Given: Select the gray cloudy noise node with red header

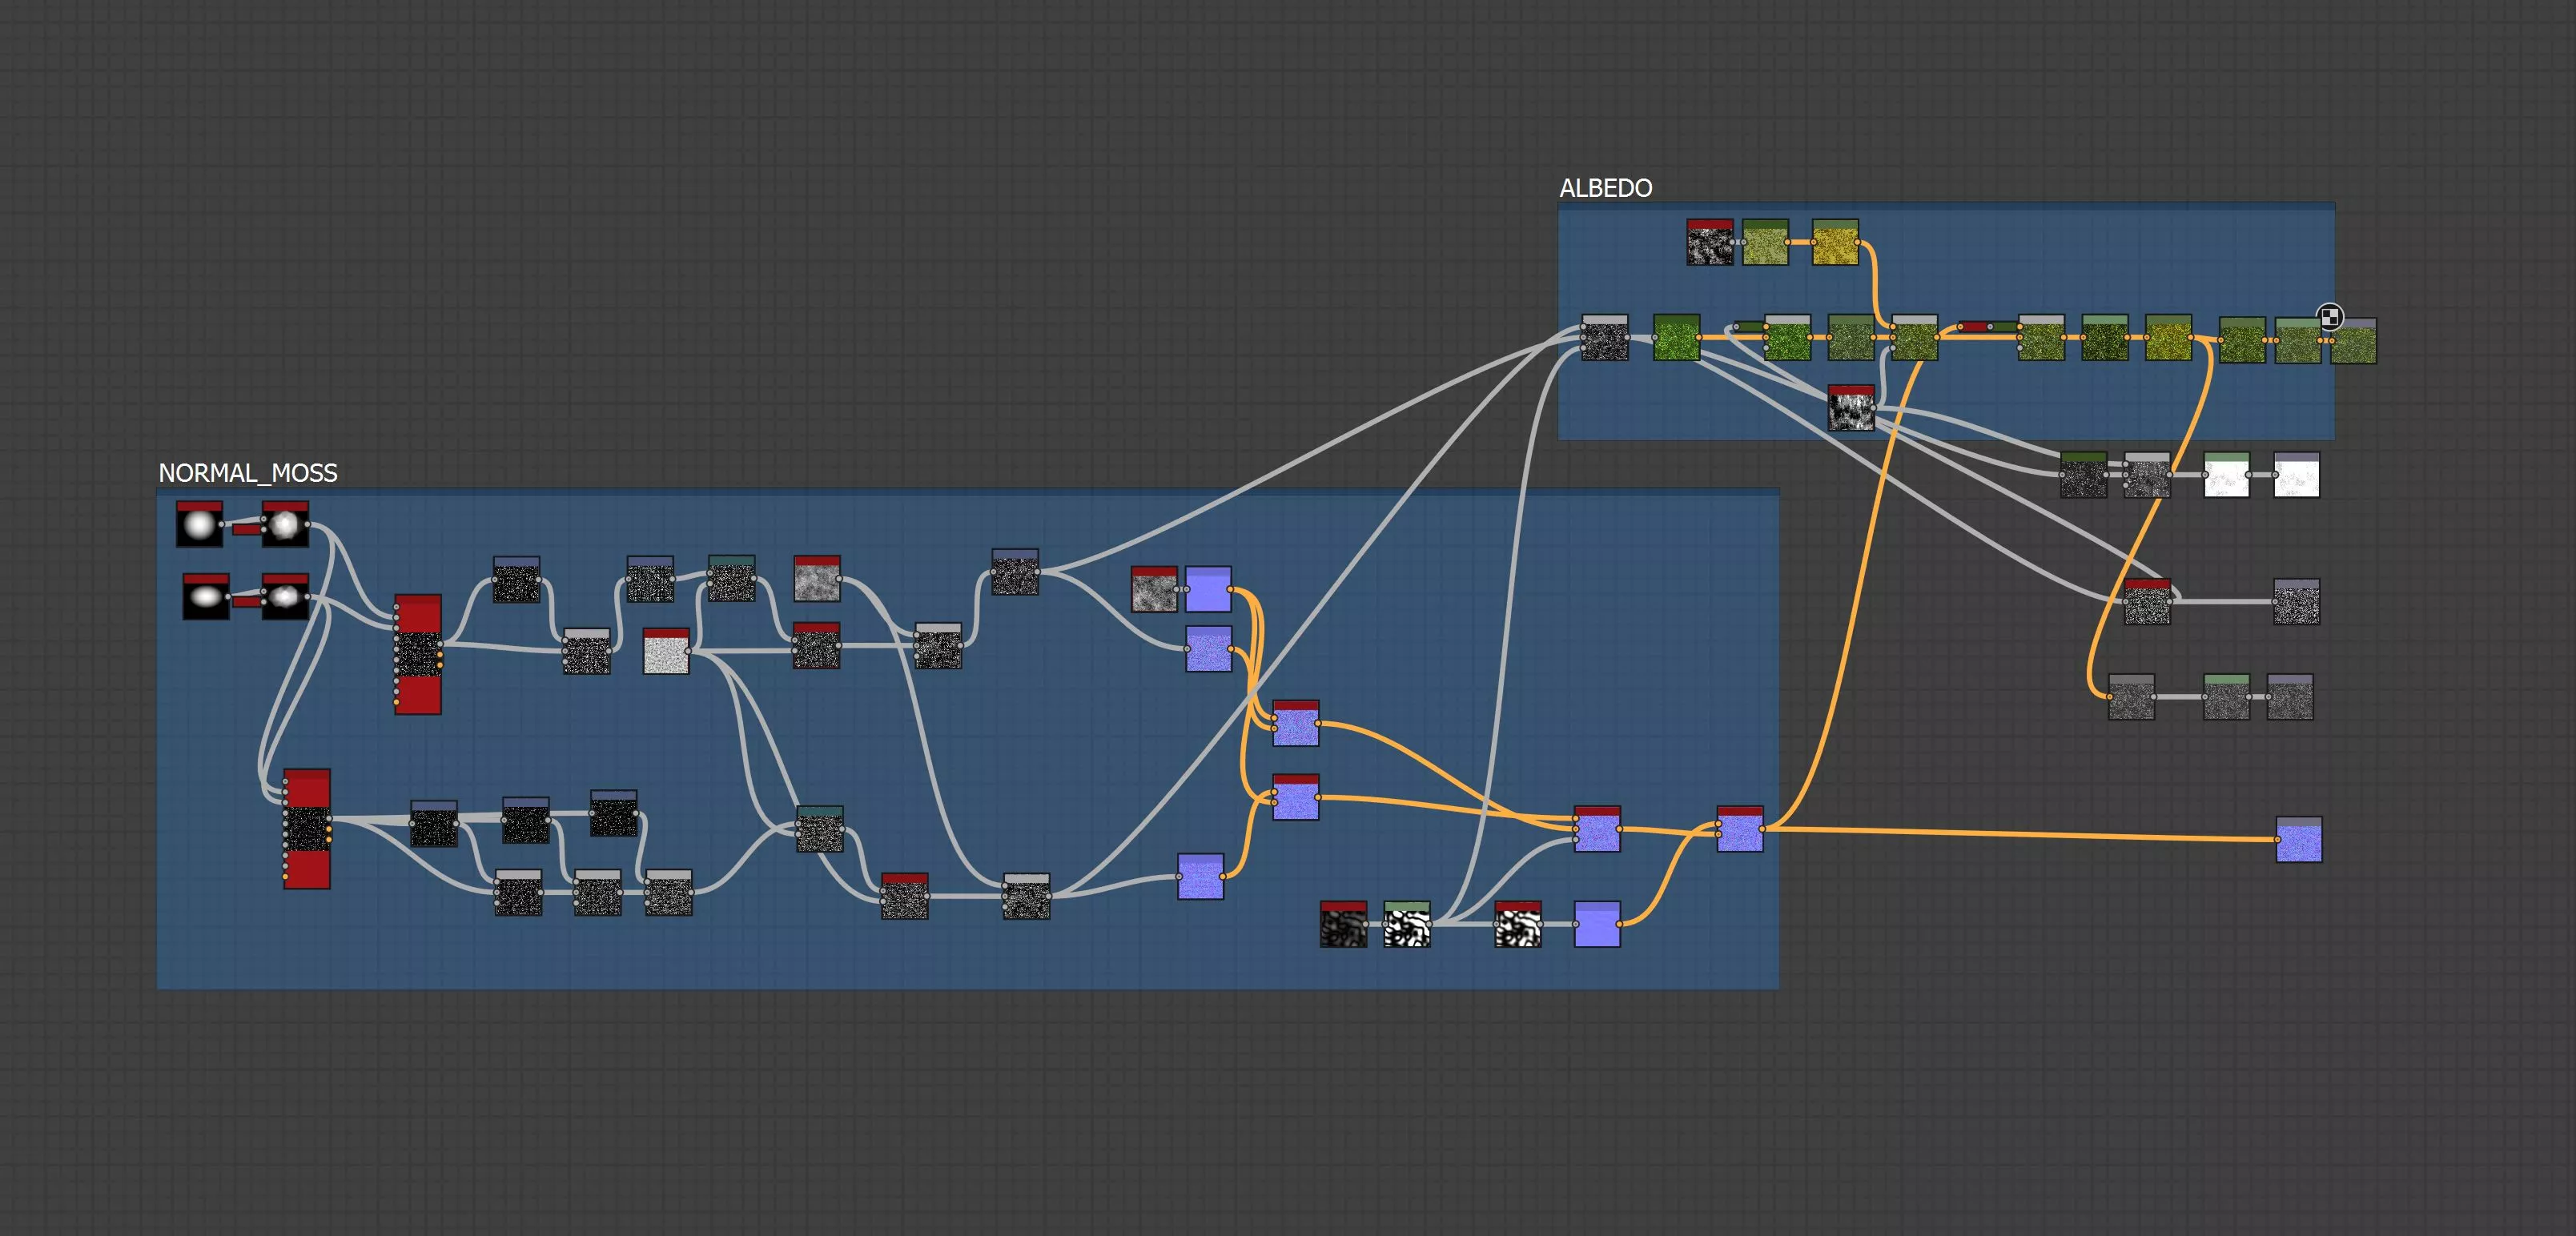Looking at the screenshot, I should click(x=817, y=580).
